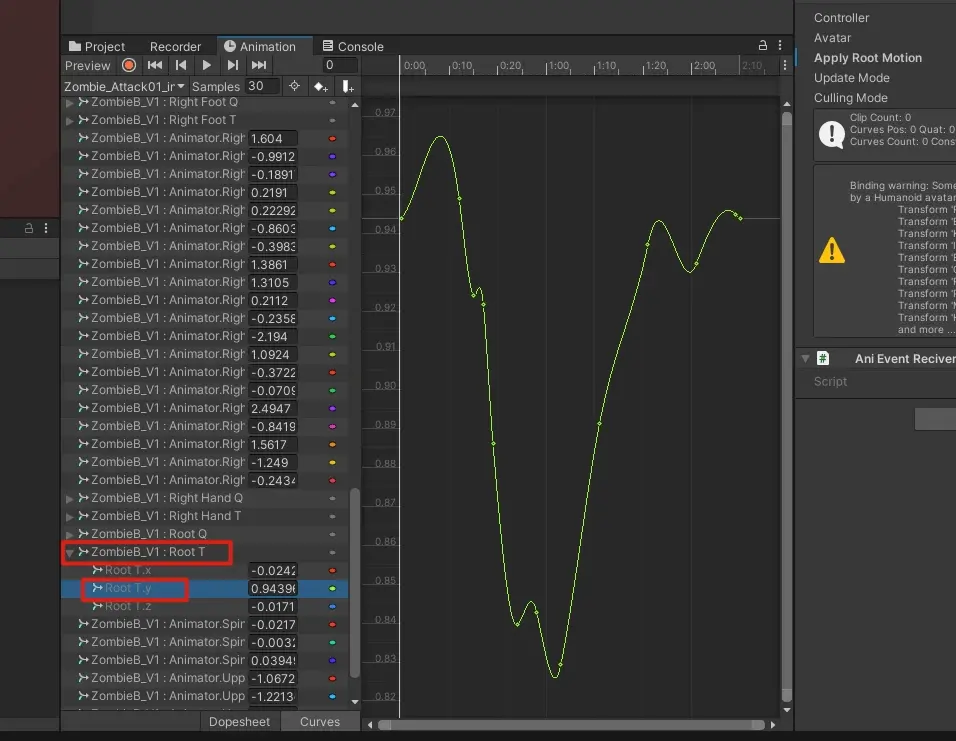Expand the Right Hand Q property
This screenshot has width=956, height=741.
(x=70, y=498)
